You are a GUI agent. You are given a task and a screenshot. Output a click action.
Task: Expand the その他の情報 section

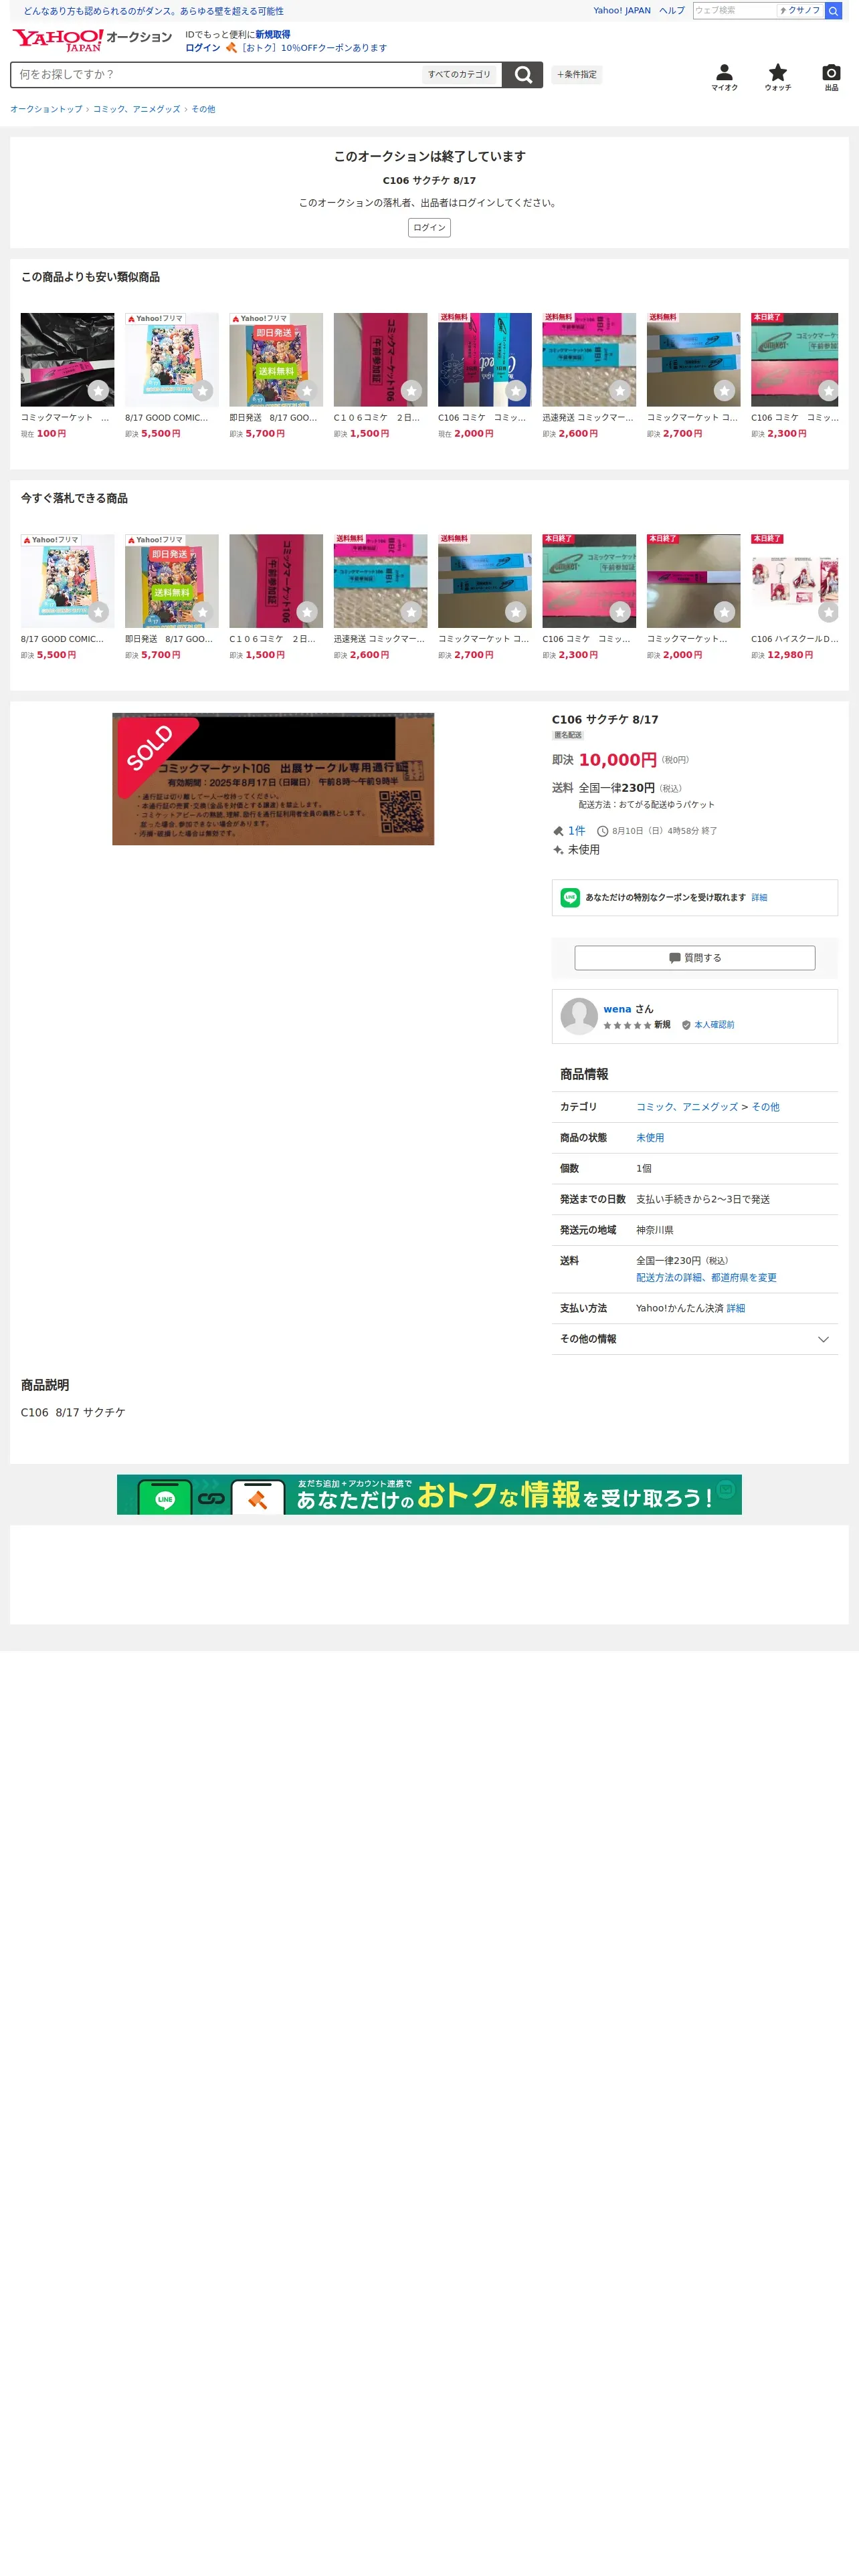coord(694,1339)
